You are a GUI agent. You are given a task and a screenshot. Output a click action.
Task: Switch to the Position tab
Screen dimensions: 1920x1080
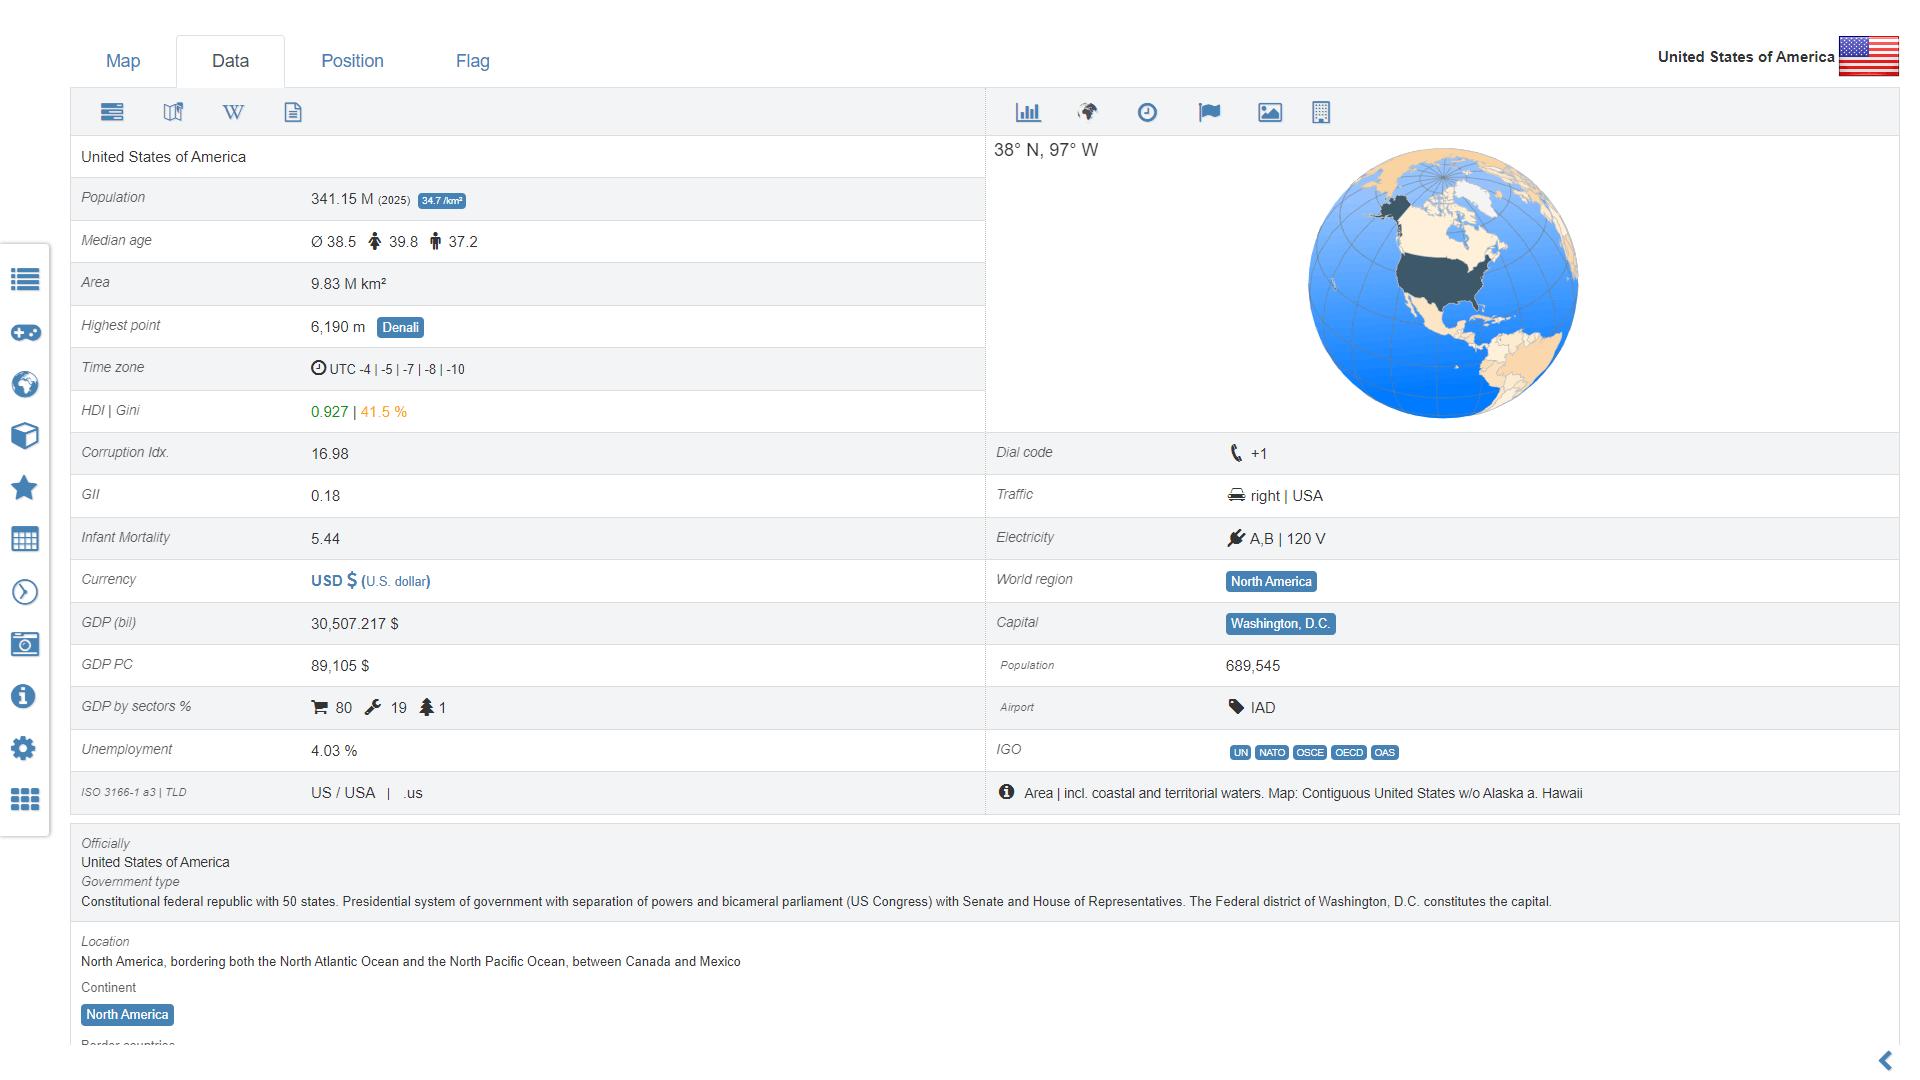[352, 61]
